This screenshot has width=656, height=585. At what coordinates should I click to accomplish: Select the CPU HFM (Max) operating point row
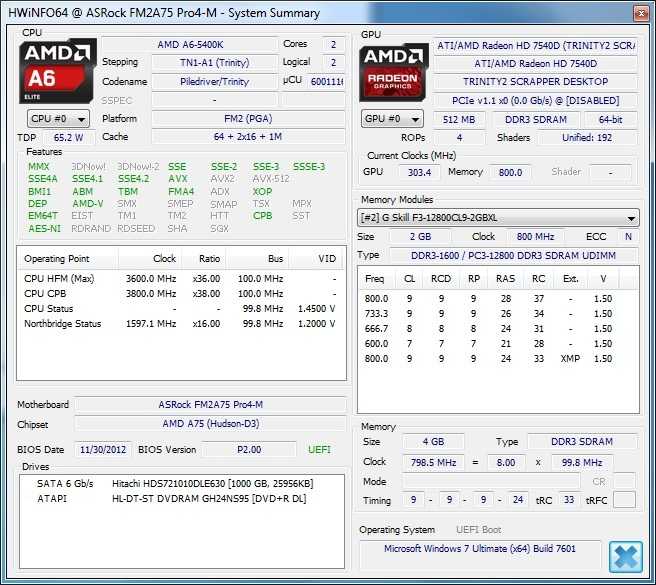coord(180,279)
